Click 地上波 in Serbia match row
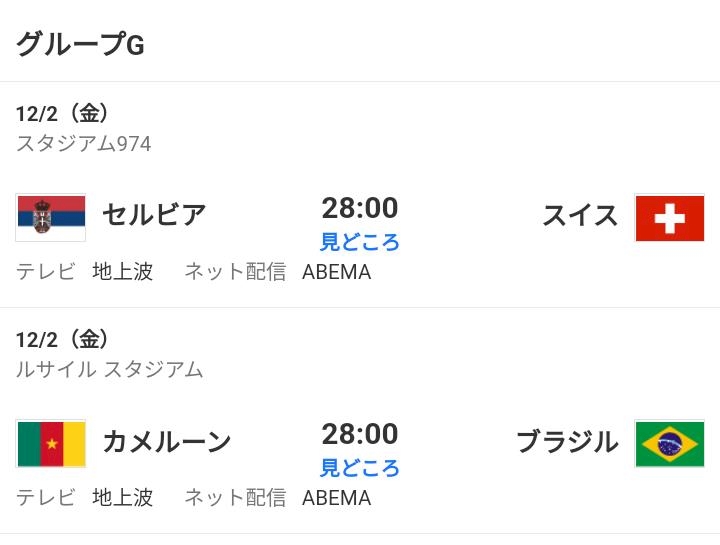The height and width of the screenshot is (545, 720). click(123, 272)
